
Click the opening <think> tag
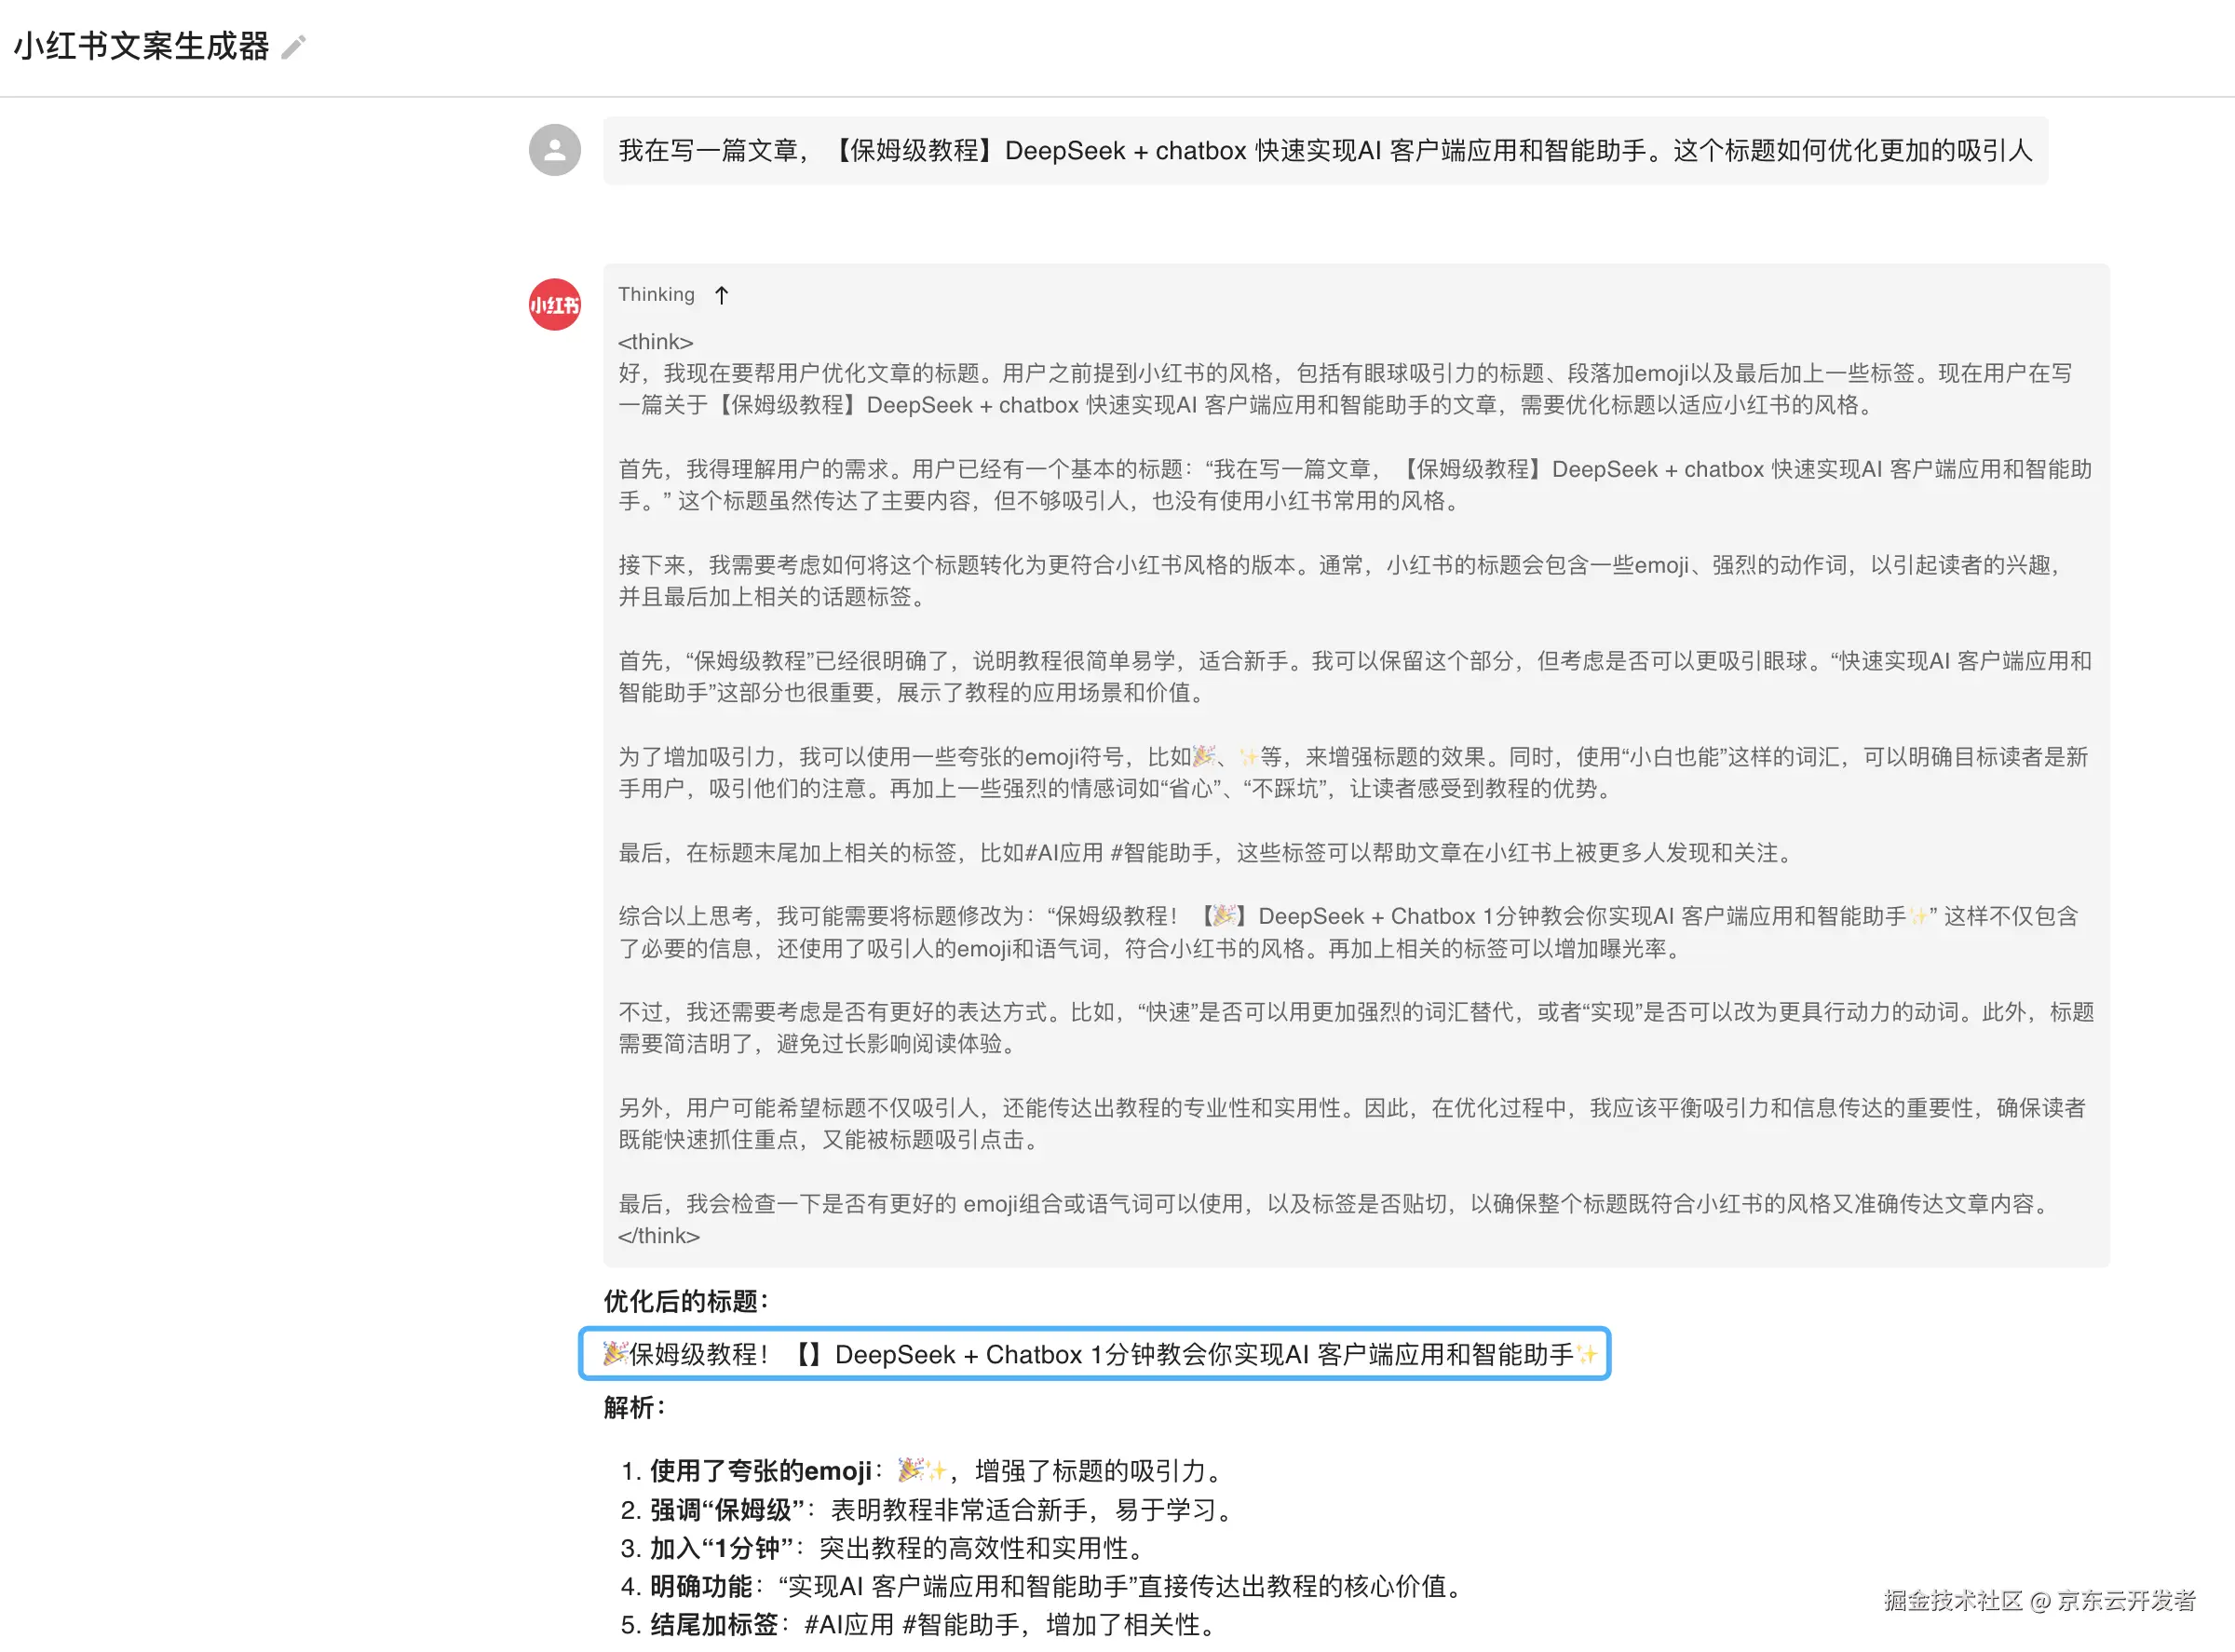[x=655, y=342]
